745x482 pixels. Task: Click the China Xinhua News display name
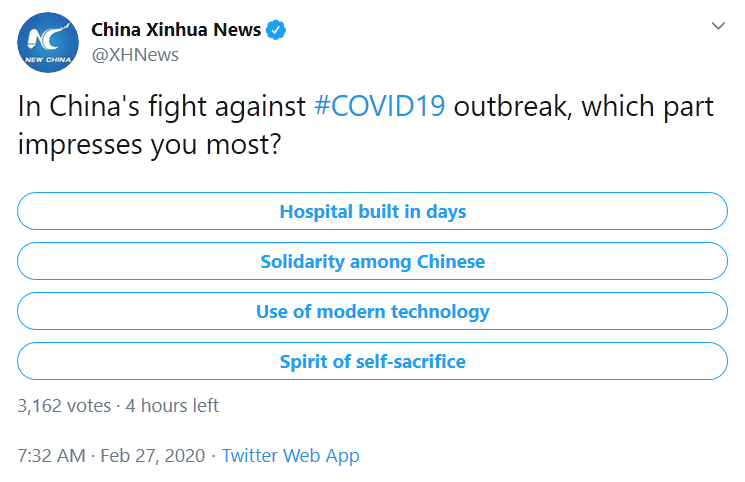click(x=176, y=29)
